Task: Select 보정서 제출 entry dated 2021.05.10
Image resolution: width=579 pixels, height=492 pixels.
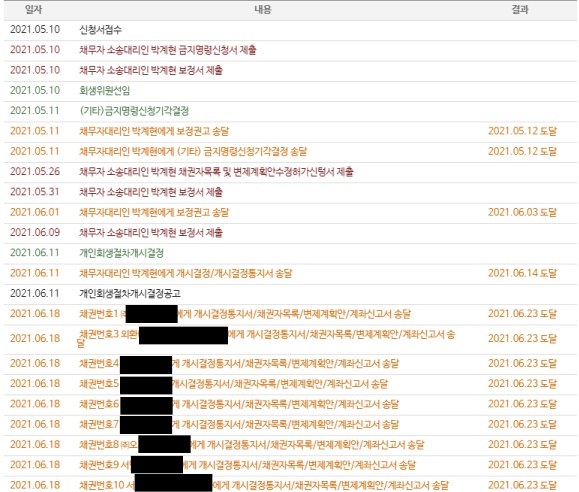Action: point(151,70)
